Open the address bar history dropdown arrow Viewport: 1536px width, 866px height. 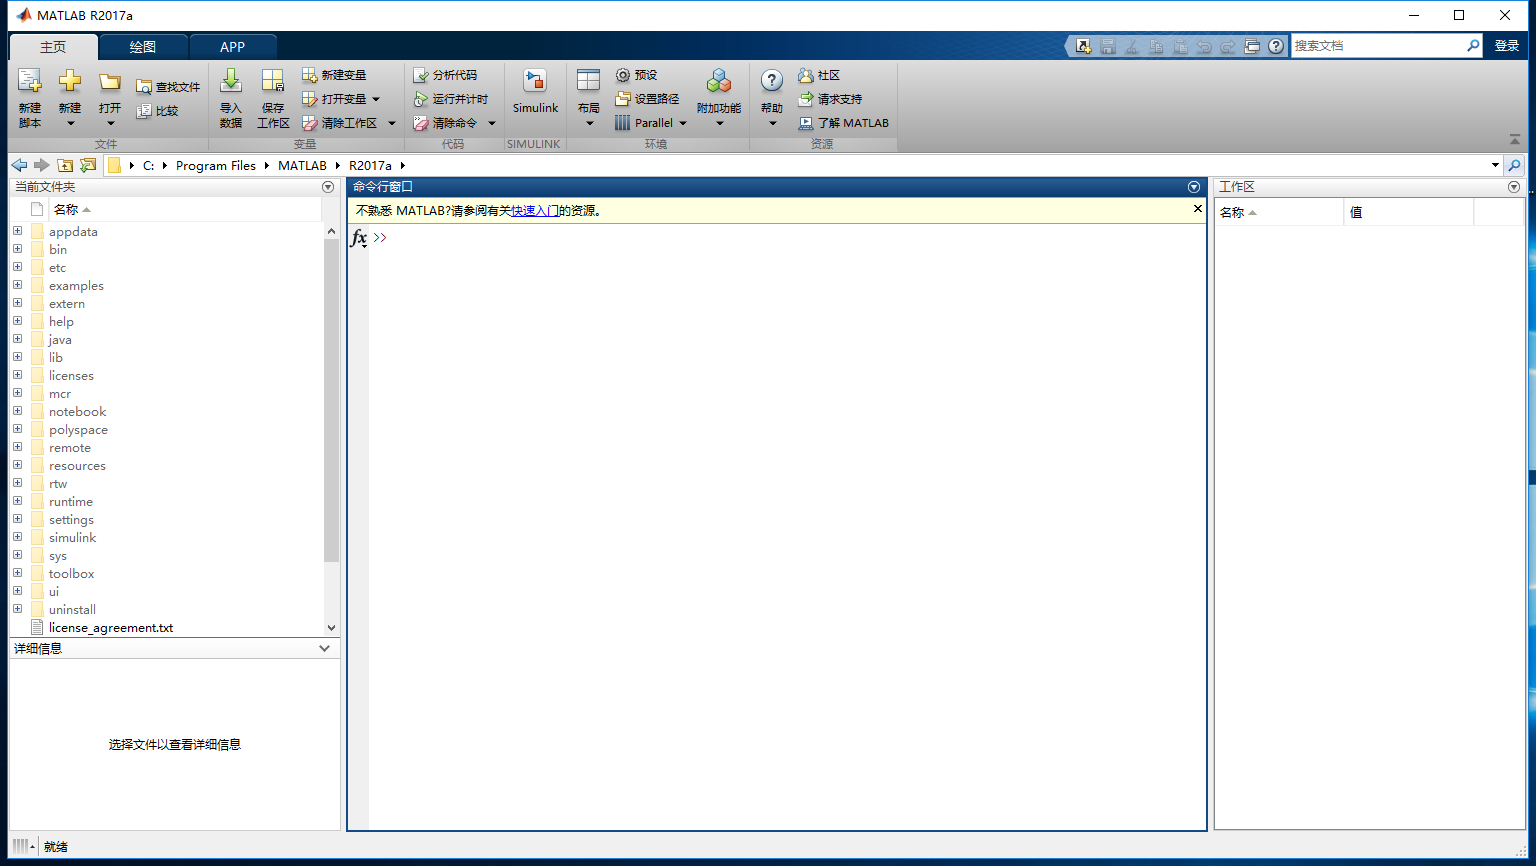[1496, 165]
